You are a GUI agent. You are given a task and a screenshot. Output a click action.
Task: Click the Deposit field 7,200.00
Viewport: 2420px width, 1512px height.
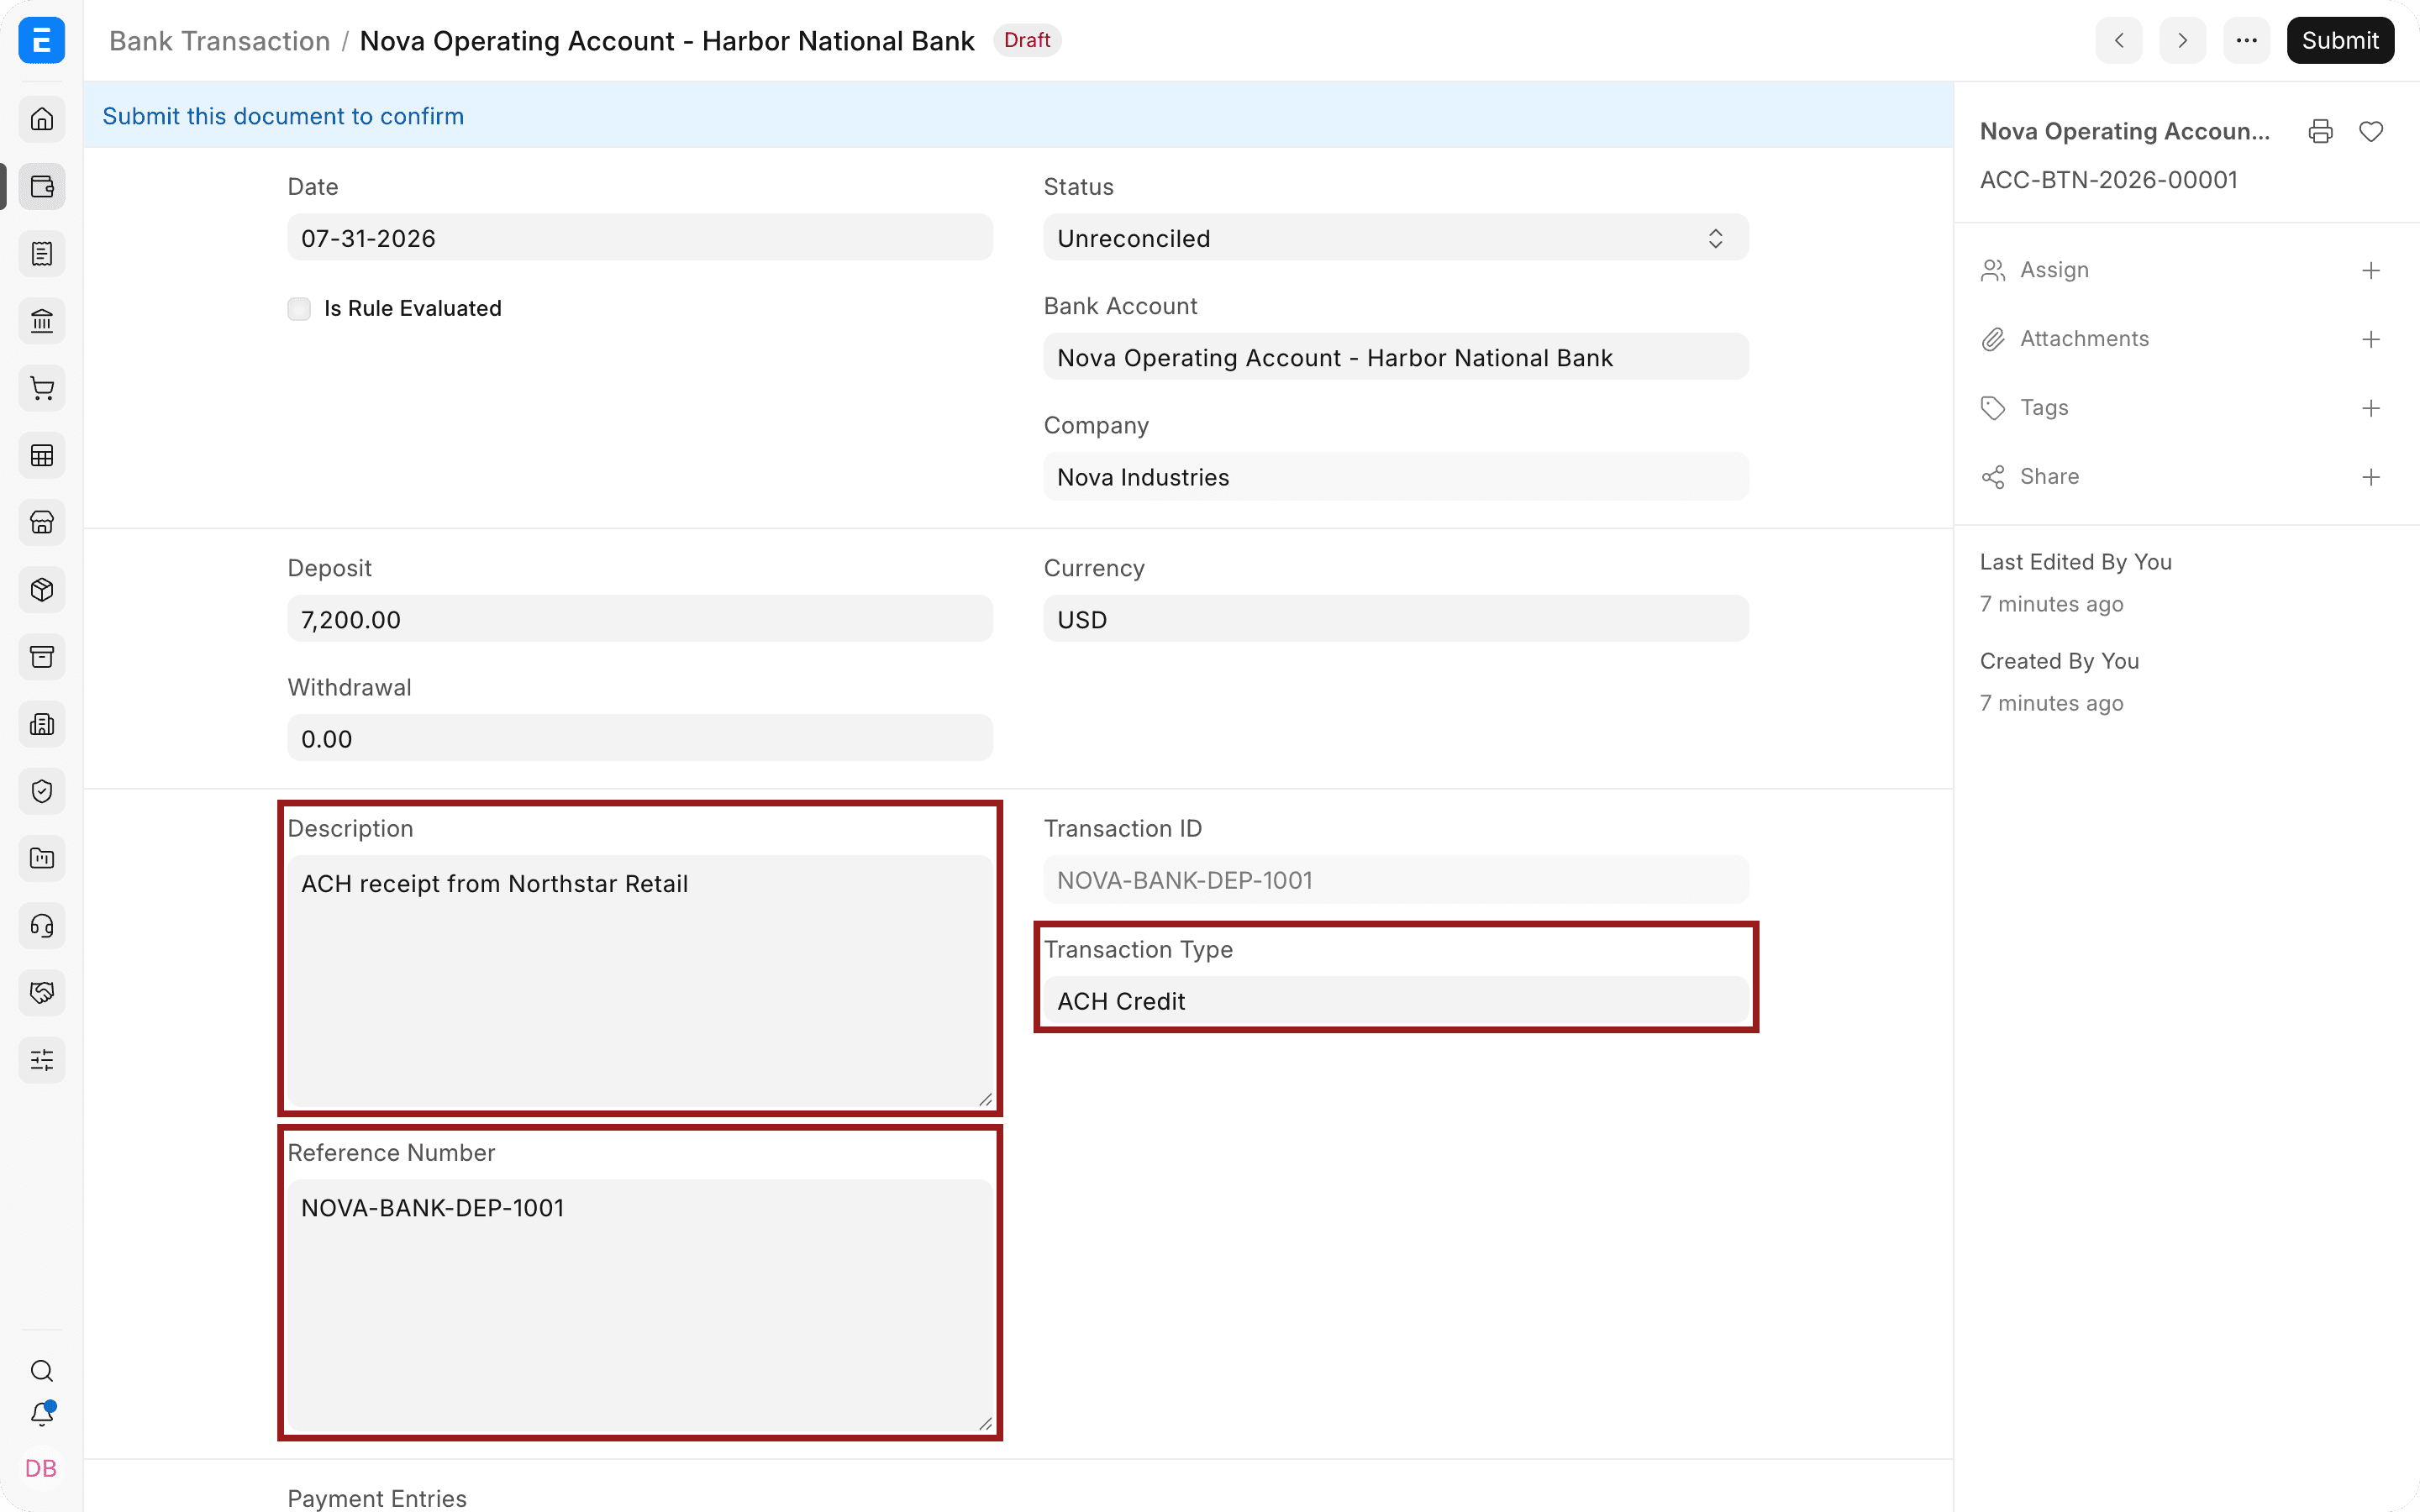coord(640,619)
